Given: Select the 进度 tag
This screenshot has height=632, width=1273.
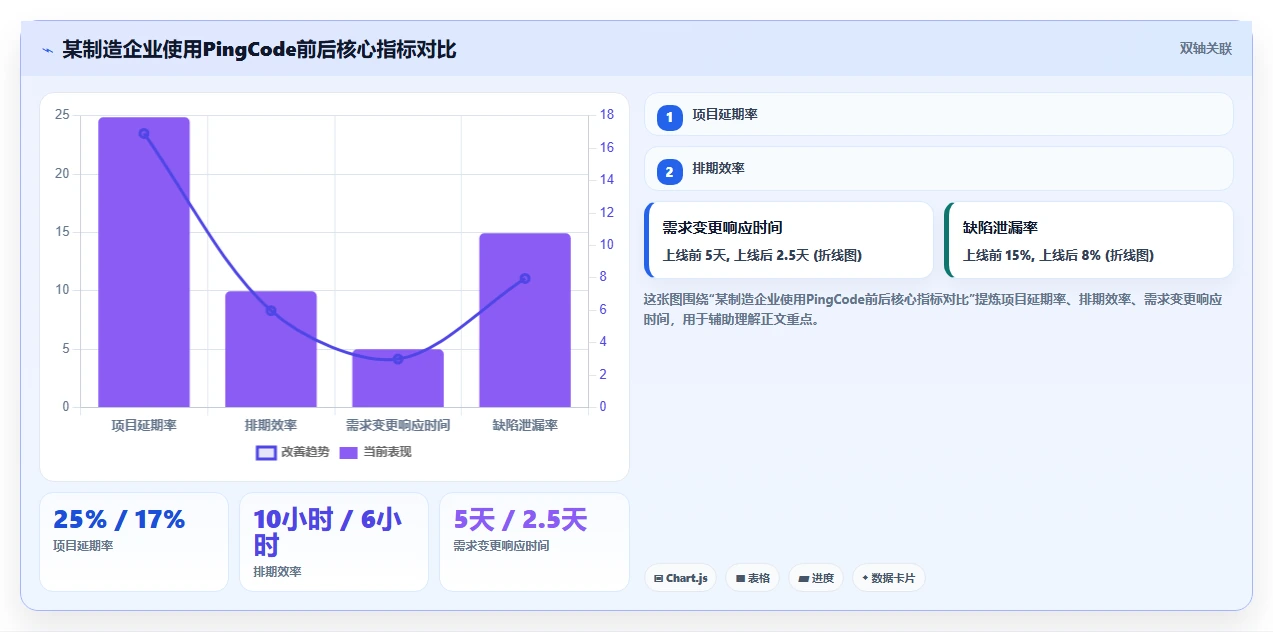Looking at the screenshot, I should pos(816,578).
